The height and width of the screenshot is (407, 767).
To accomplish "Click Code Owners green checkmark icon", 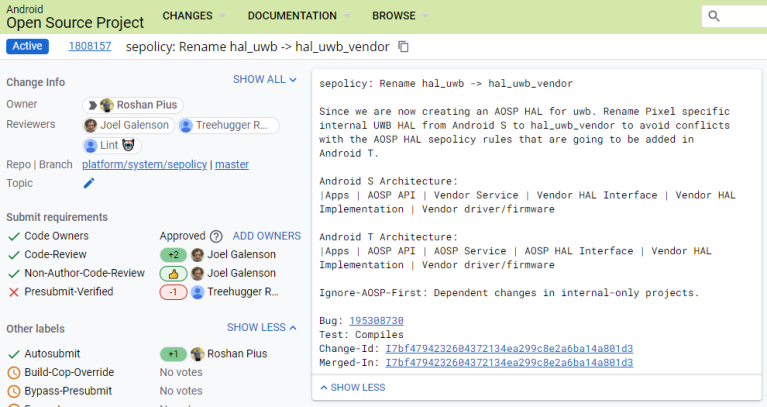I will pyautogui.click(x=14, y=236).
